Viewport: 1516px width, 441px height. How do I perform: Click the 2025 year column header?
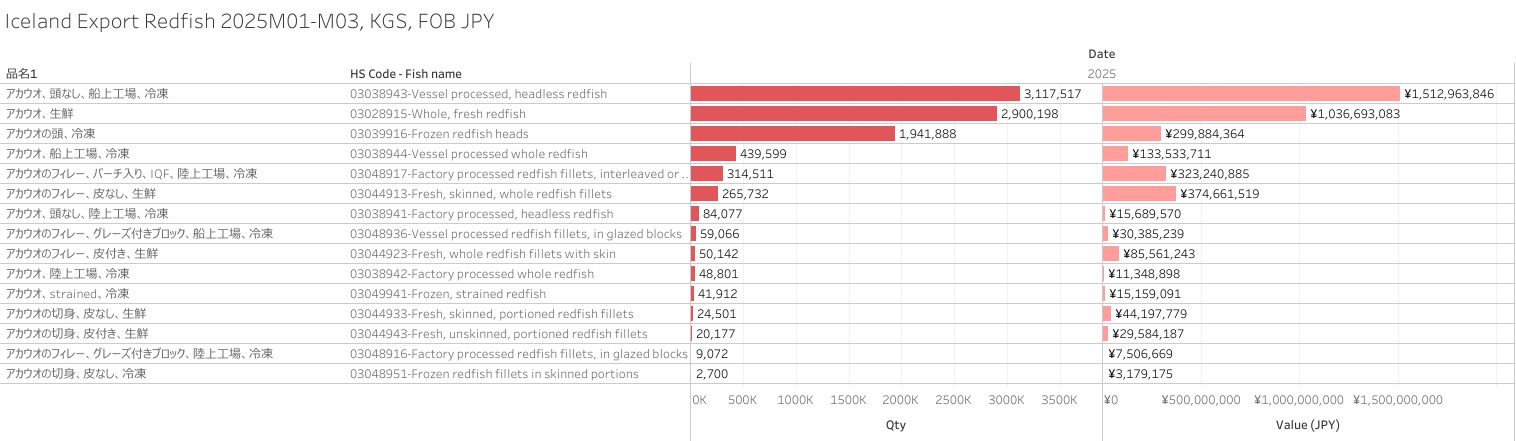[x=1102, y=73]
